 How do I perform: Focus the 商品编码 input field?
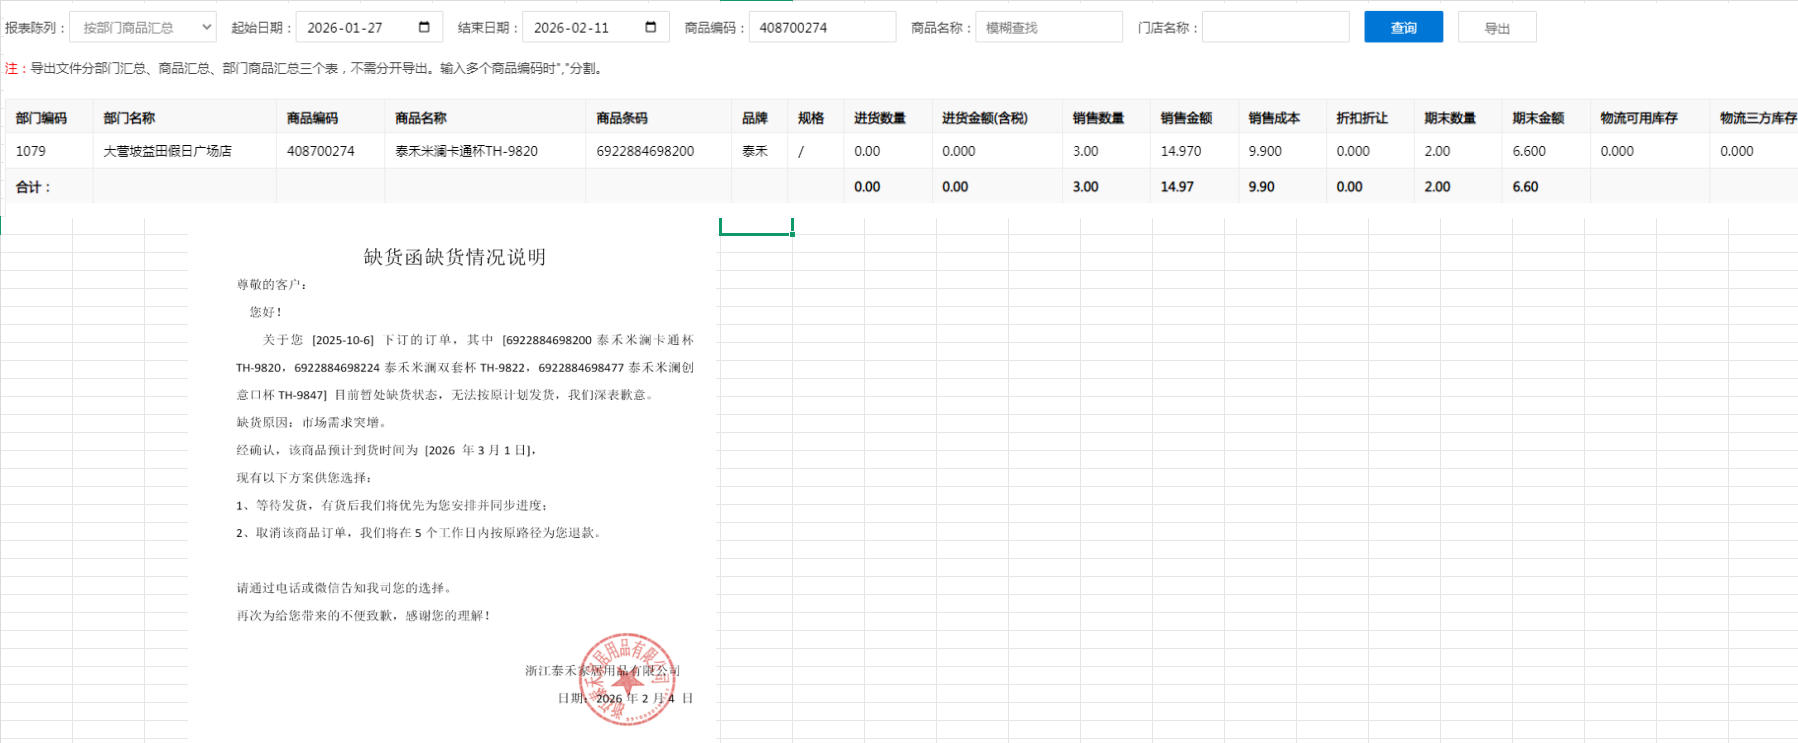pos(821,27)
